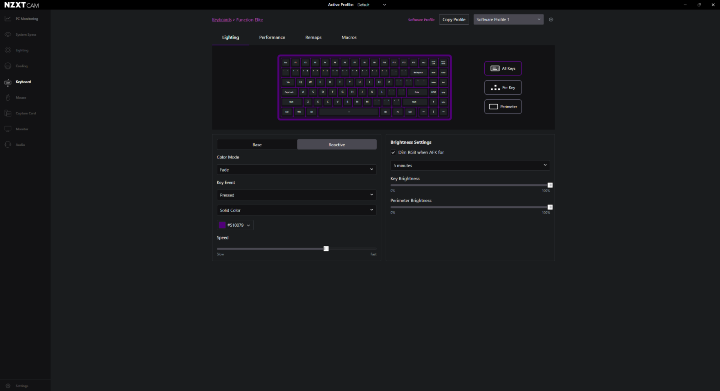720x391 pixels.
Task: Select the Mouse icon in sidebar
Action: point(8,97)
